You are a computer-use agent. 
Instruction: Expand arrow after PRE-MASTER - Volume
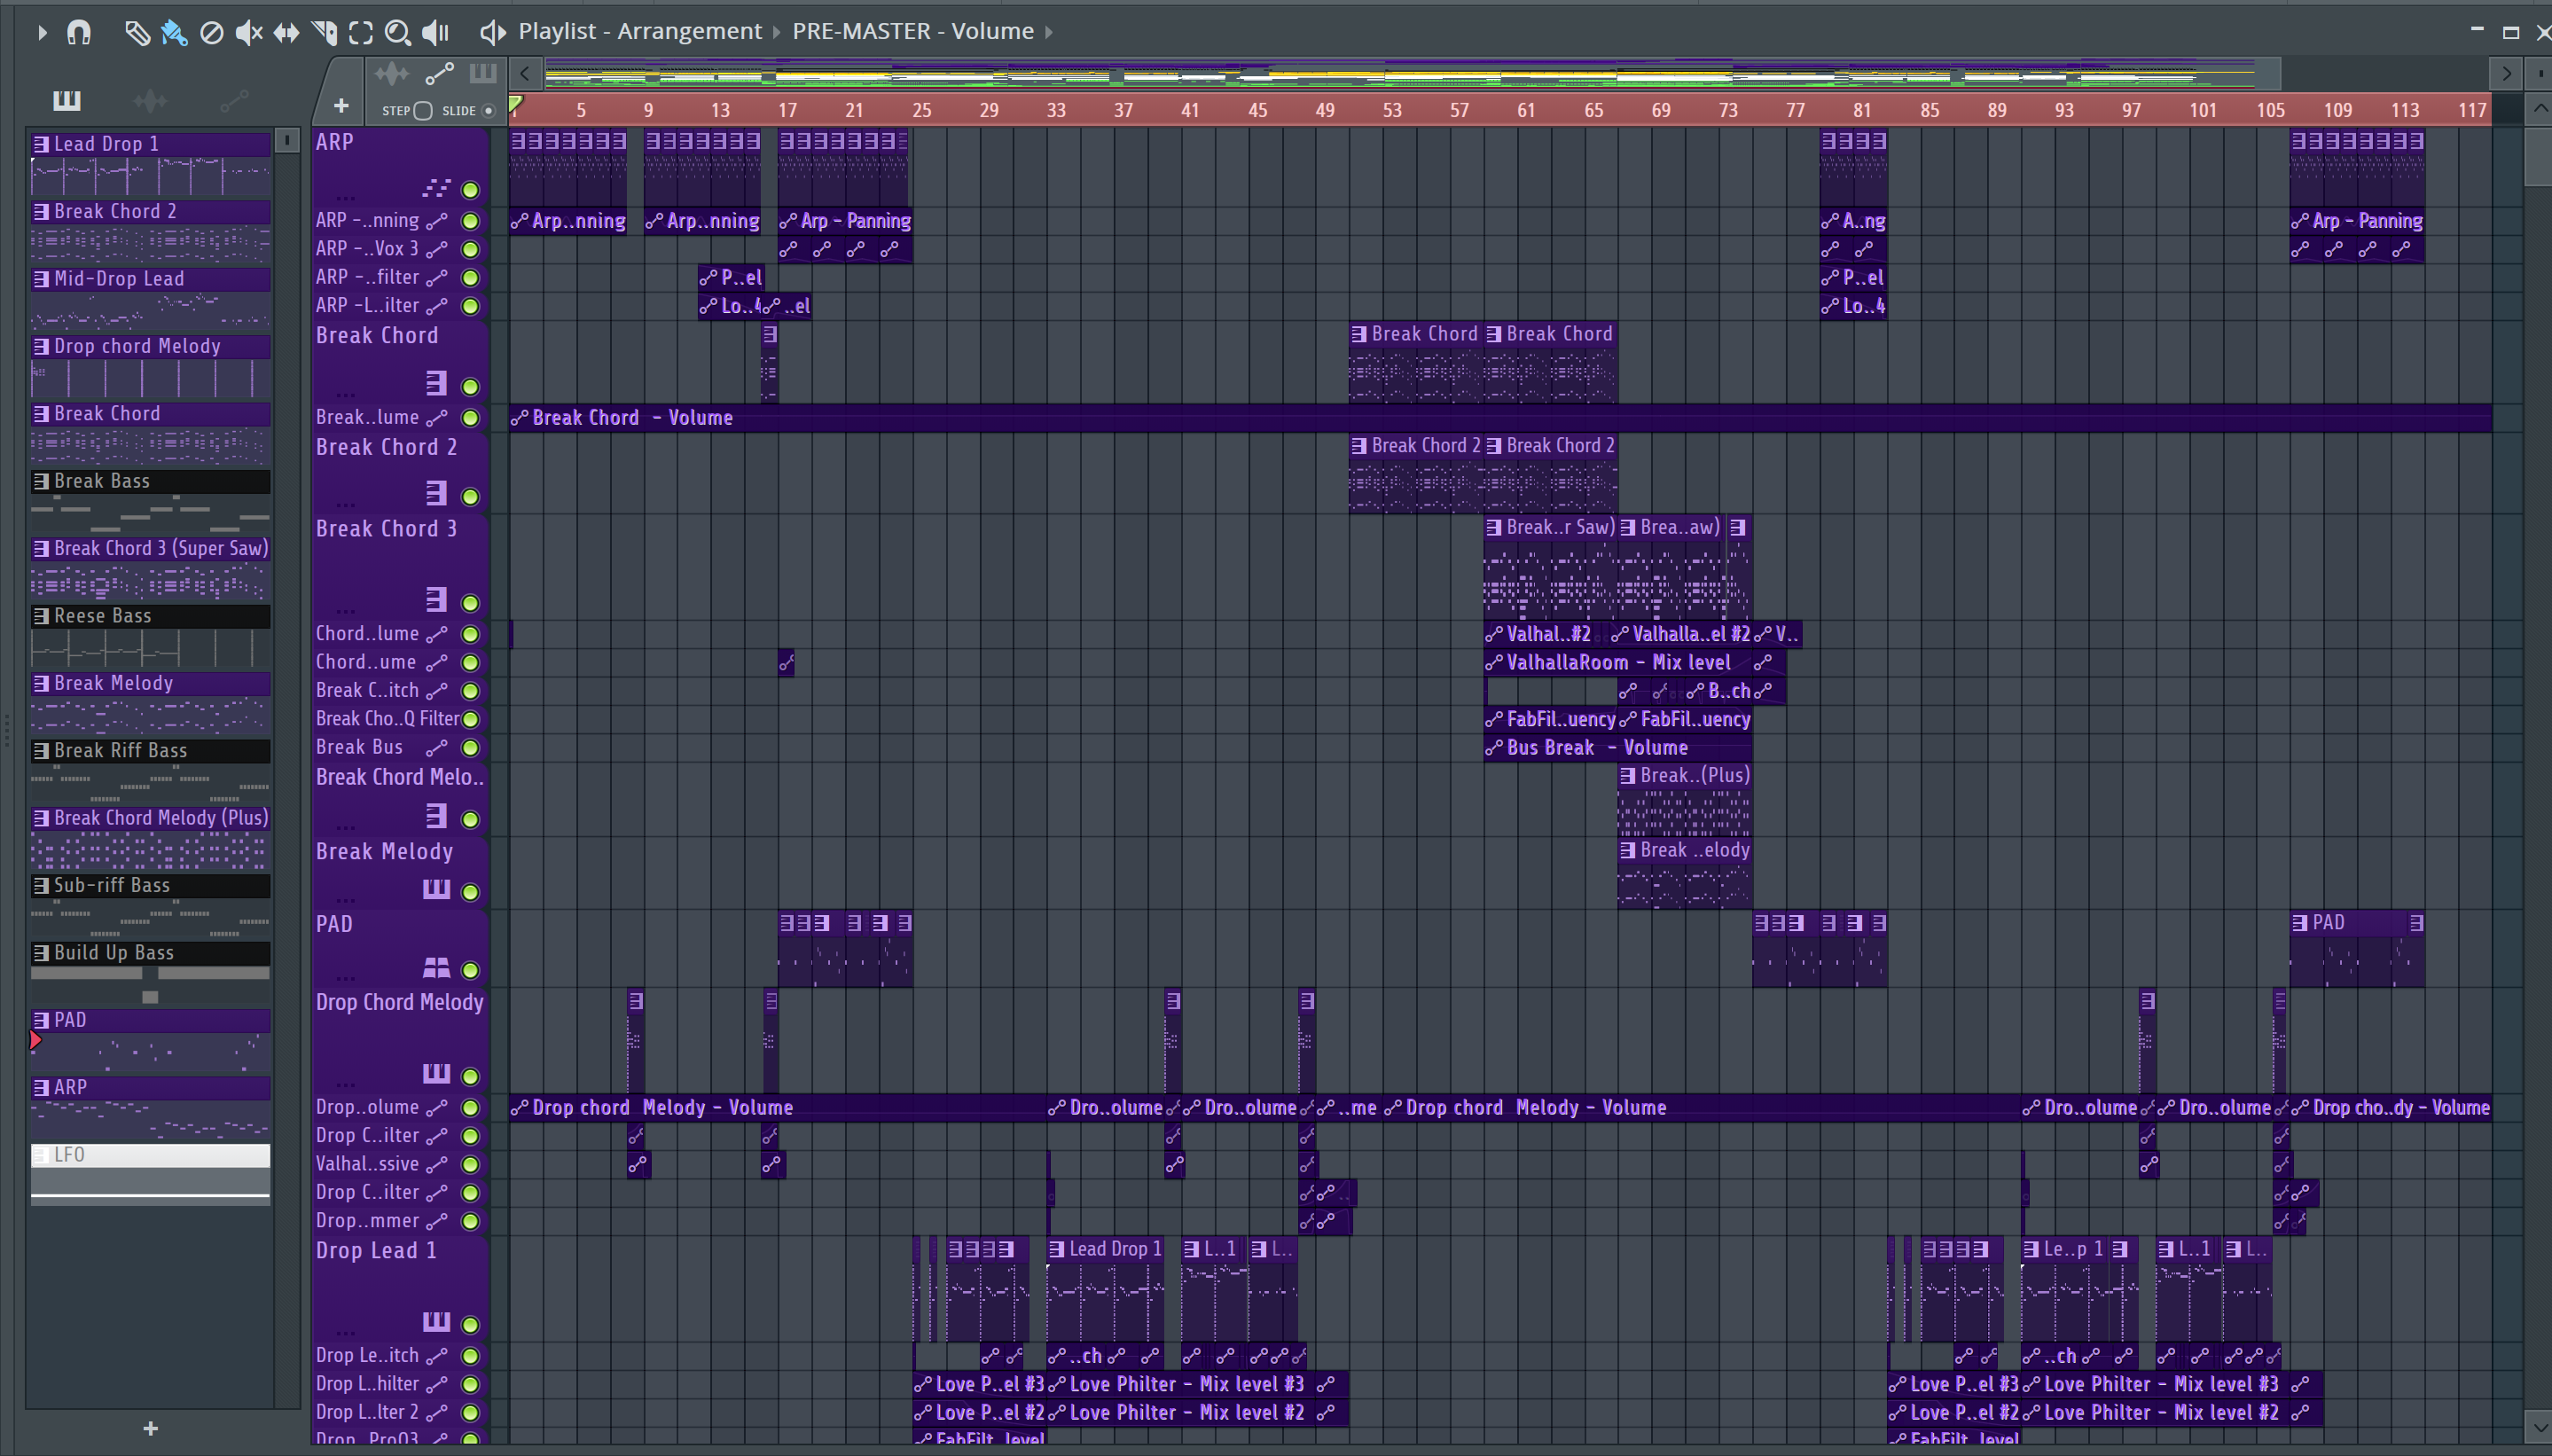[x=1049, y=32]
